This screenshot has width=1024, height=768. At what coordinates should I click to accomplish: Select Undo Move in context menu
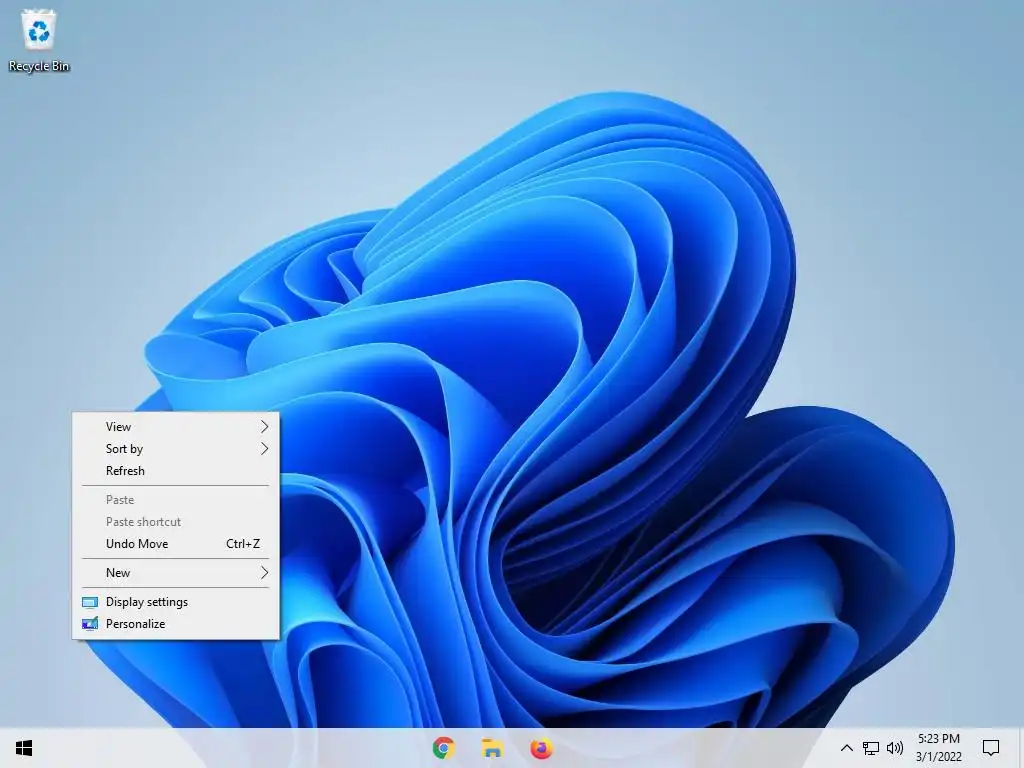coord(176,544)
